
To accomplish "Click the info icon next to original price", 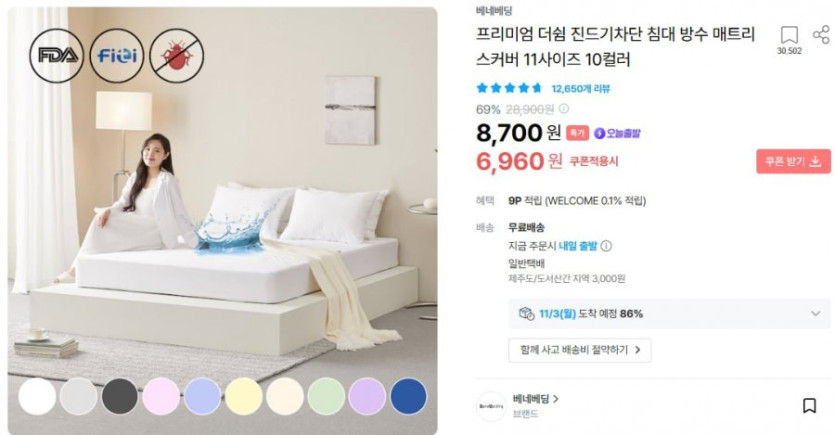I will click(x=563, y=109).
